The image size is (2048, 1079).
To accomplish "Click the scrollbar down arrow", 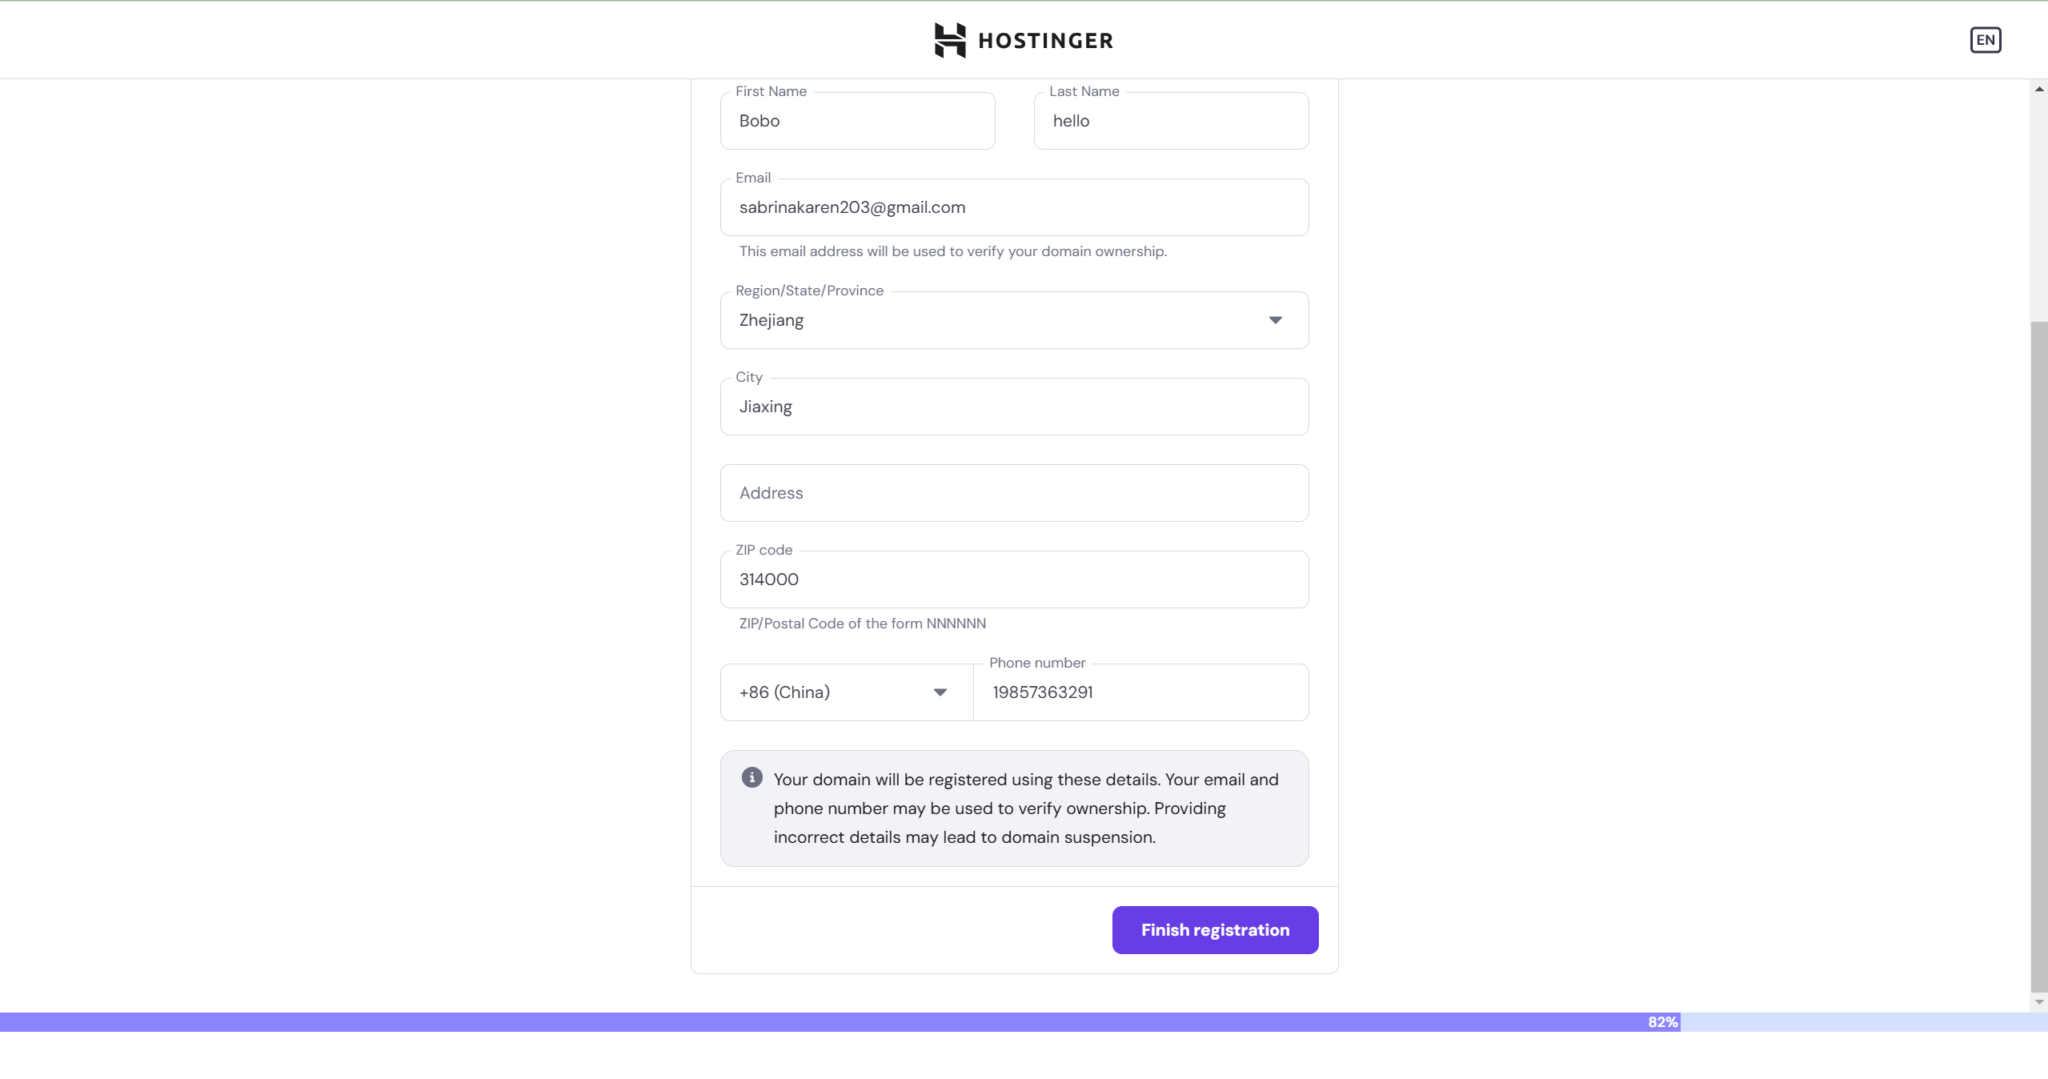I will coord(2038,1002).
